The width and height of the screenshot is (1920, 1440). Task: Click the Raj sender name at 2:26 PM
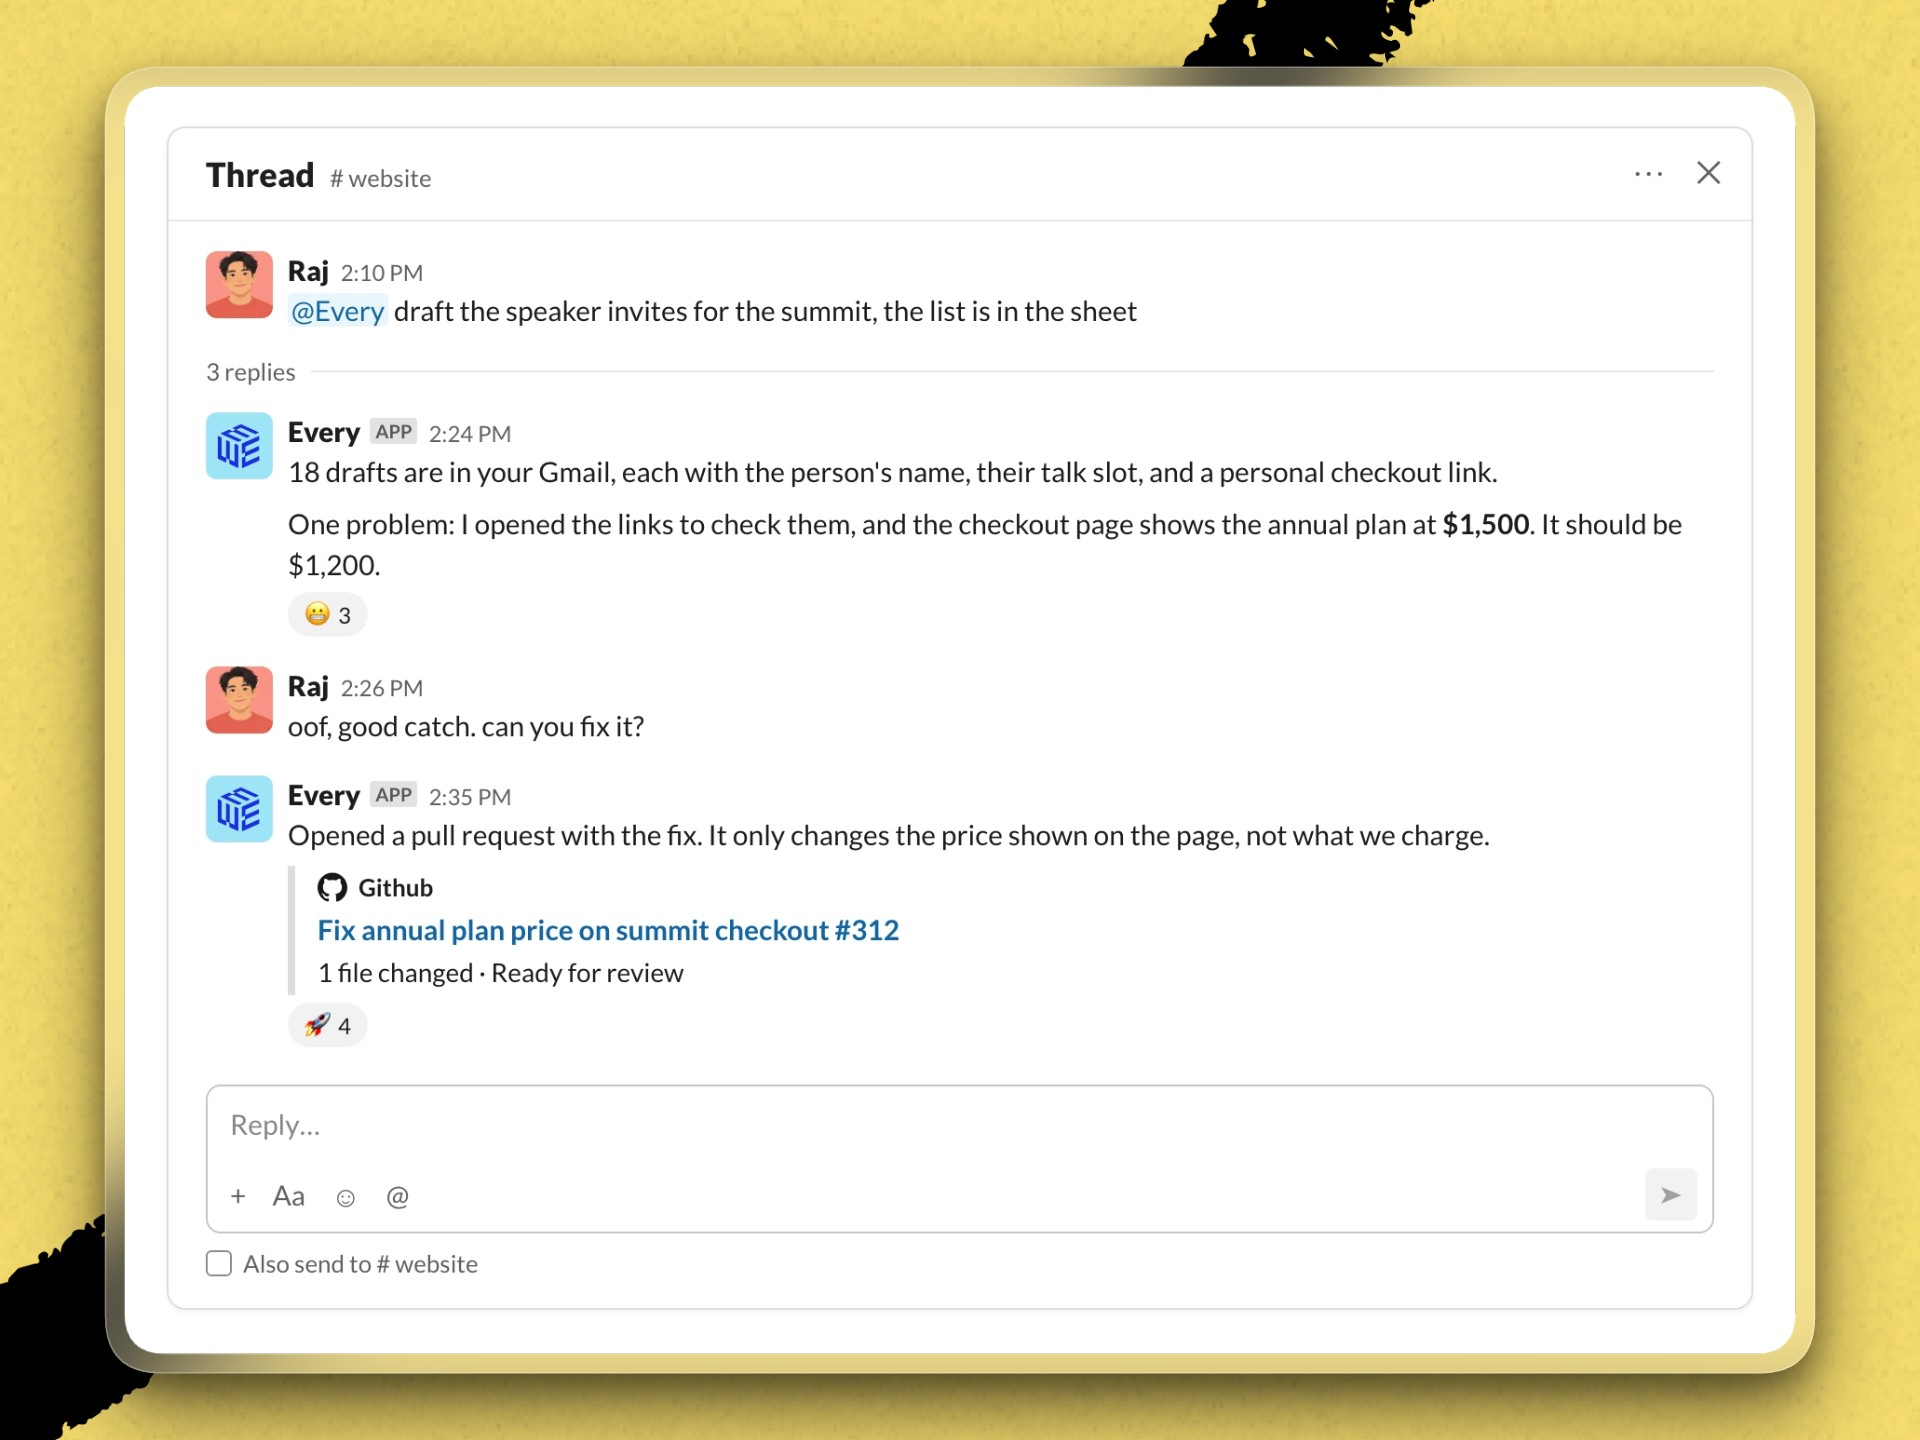coord(308,686)
